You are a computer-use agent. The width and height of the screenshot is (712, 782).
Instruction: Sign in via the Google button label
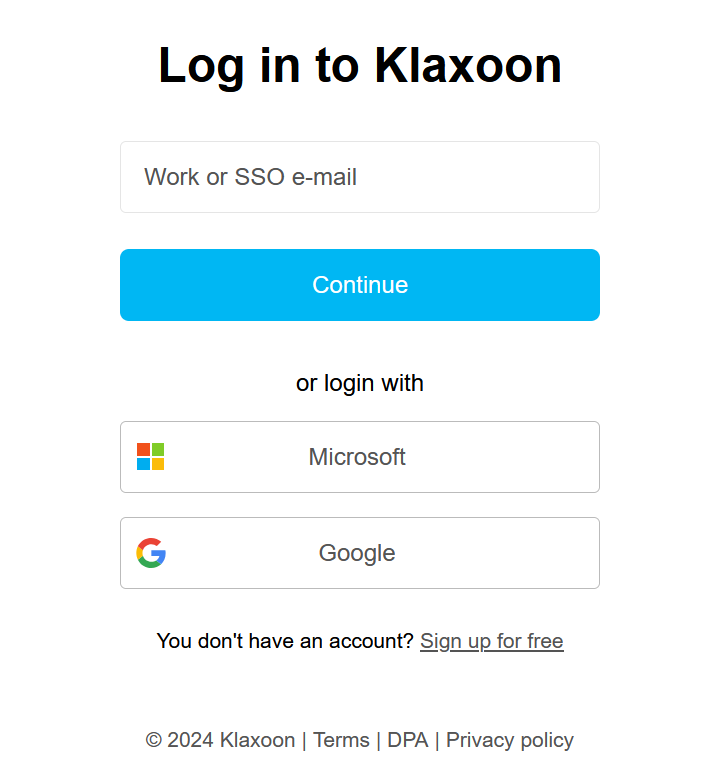click(x=357, y=553)
